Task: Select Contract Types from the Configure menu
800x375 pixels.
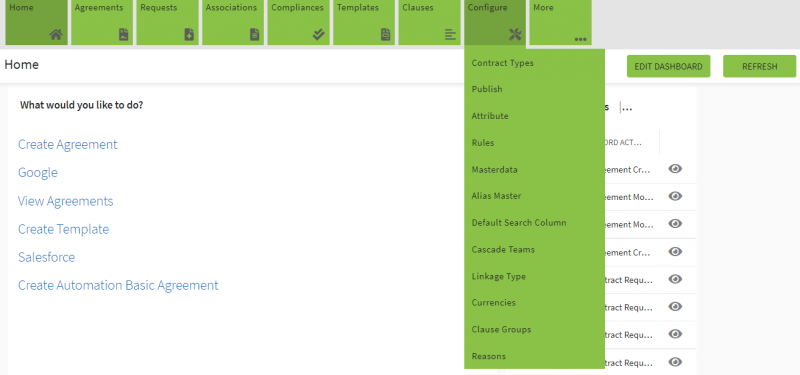Action: (503, 63)
